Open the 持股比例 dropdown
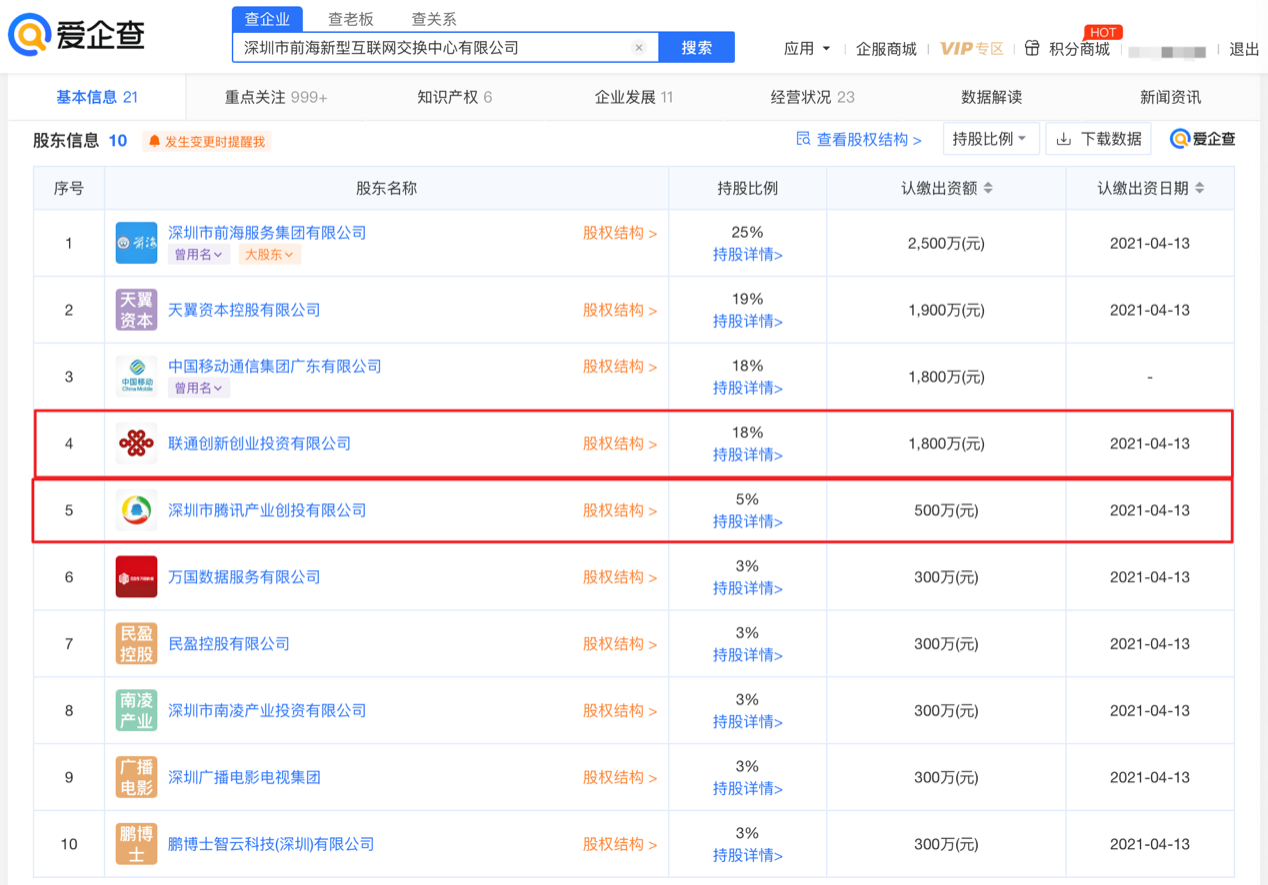1268x885 pixels. click(990, 139)
